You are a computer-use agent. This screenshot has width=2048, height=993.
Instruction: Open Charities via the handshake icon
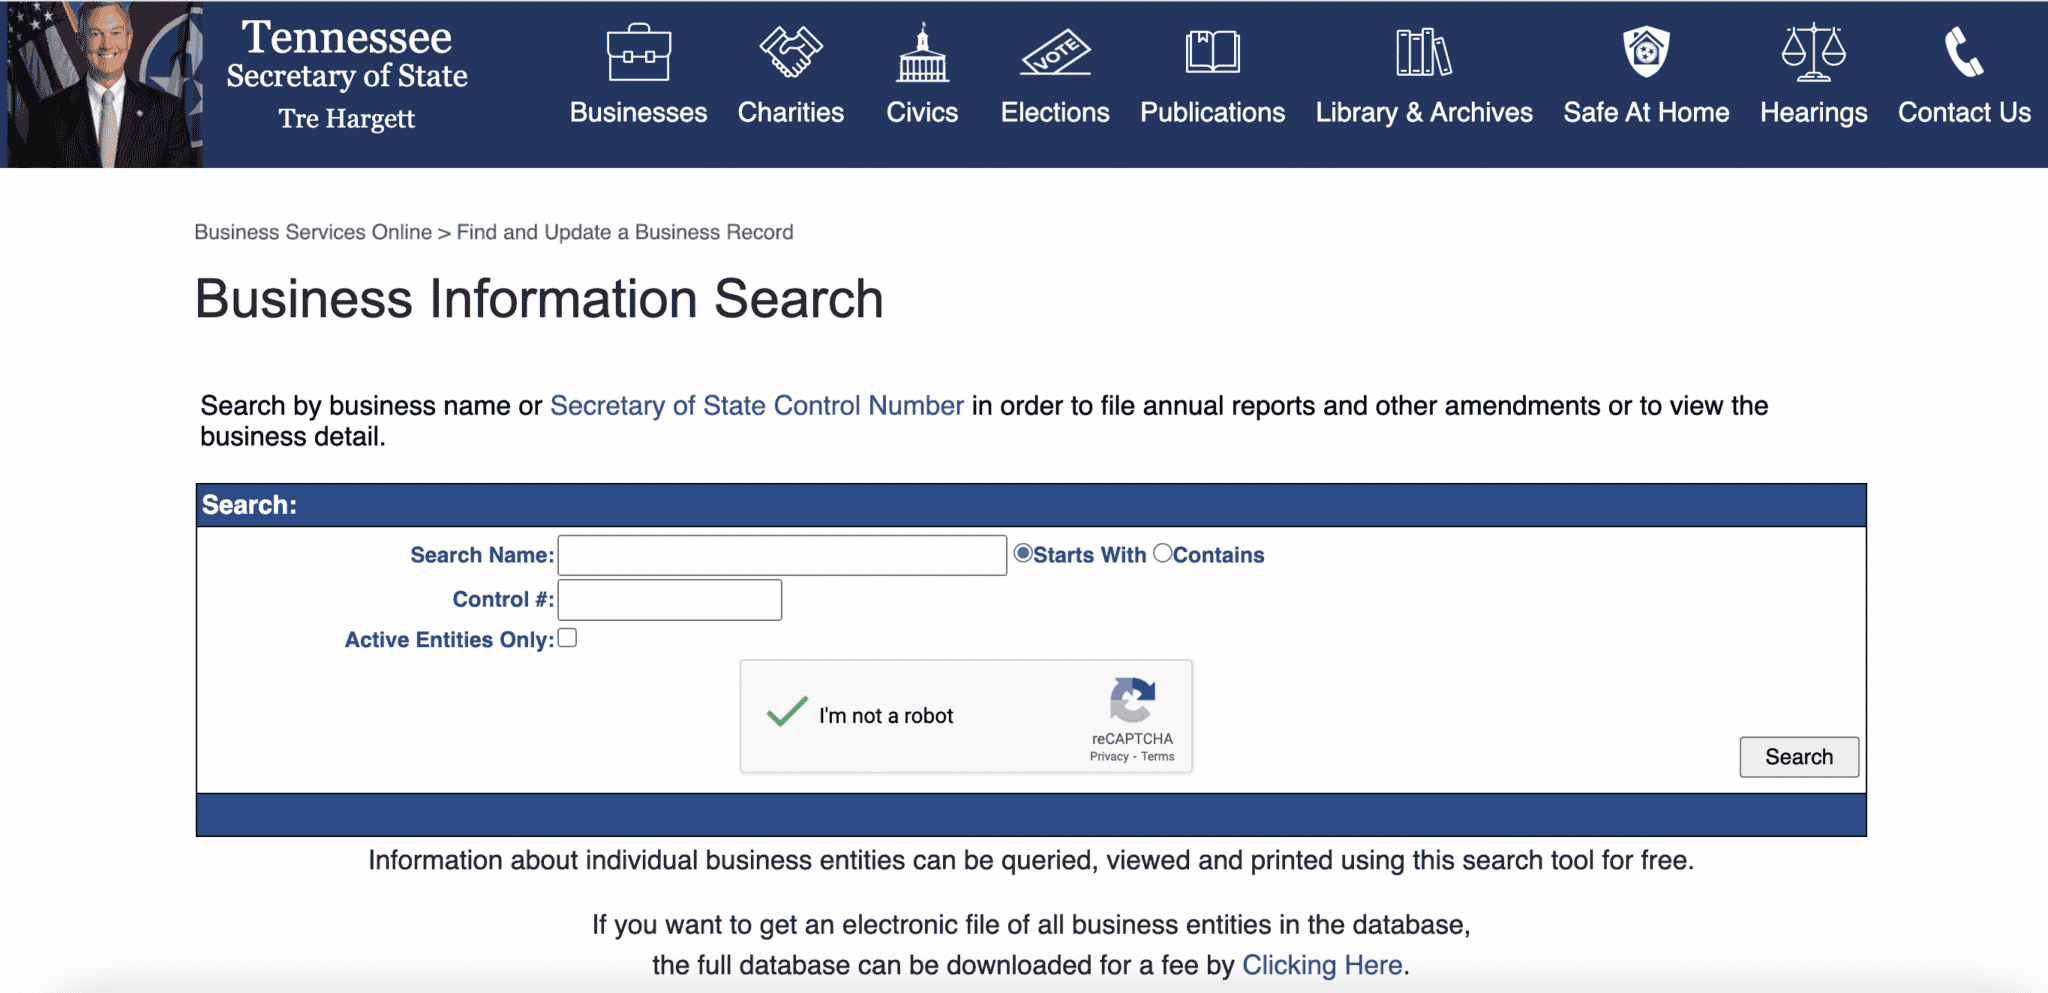pyautogui.click(x=790, y=53)
